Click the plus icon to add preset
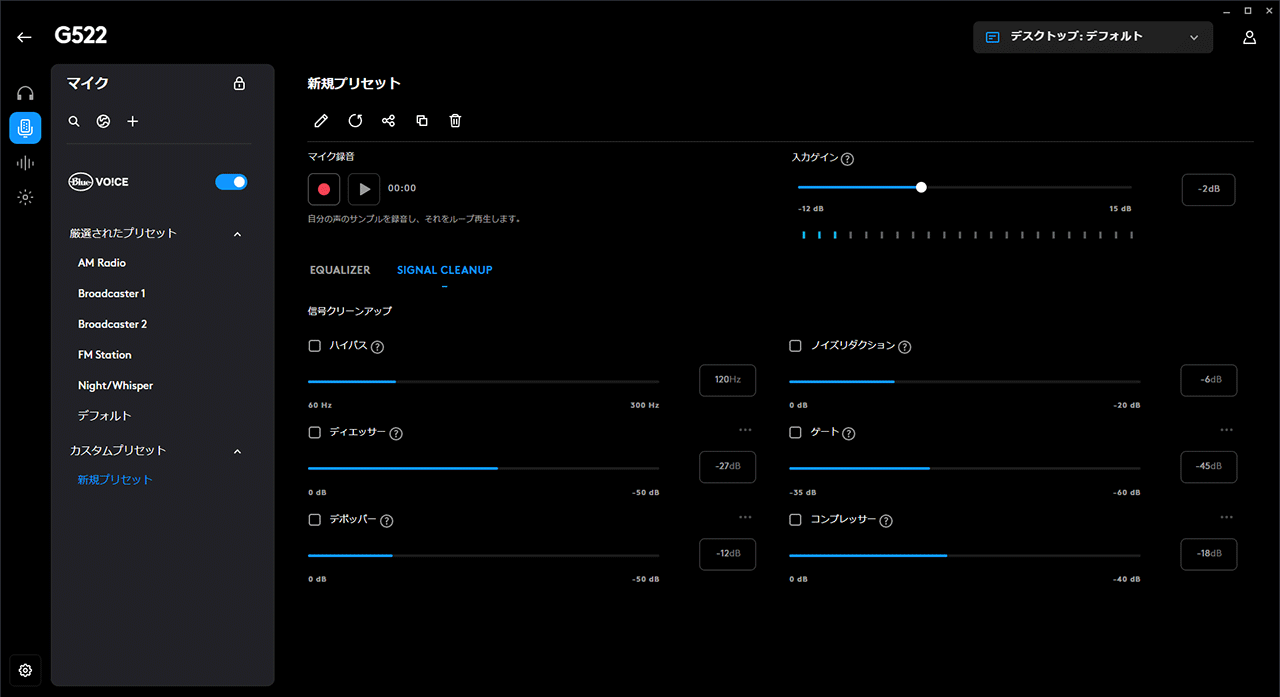The height and width of the screenshot is (697, 1280). (133, 121)
